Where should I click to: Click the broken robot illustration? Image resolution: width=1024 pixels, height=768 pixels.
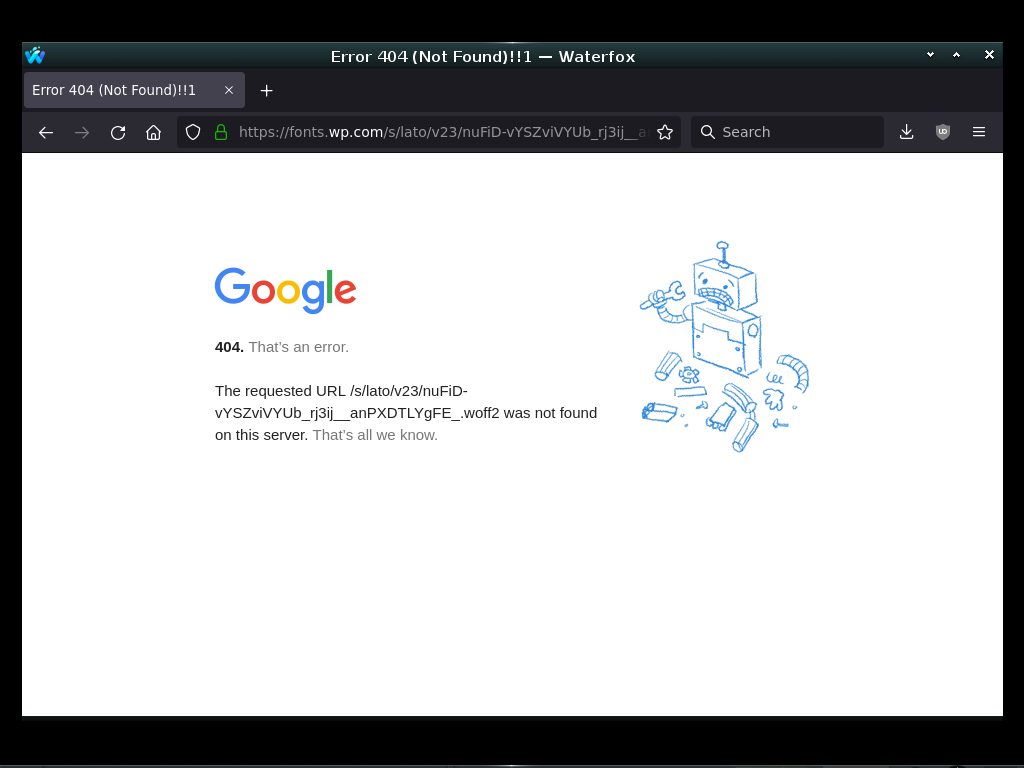(x=722, y=347)
